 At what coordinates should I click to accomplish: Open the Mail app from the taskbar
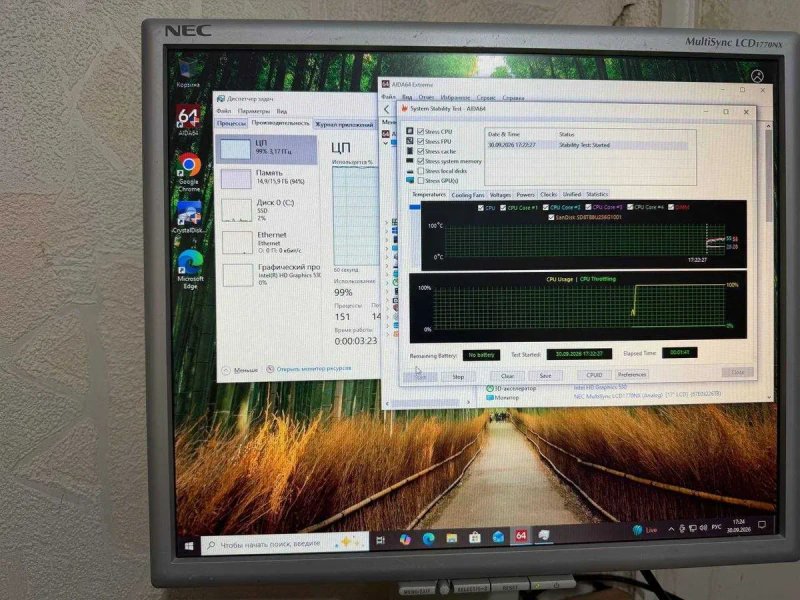click(498, 537)
